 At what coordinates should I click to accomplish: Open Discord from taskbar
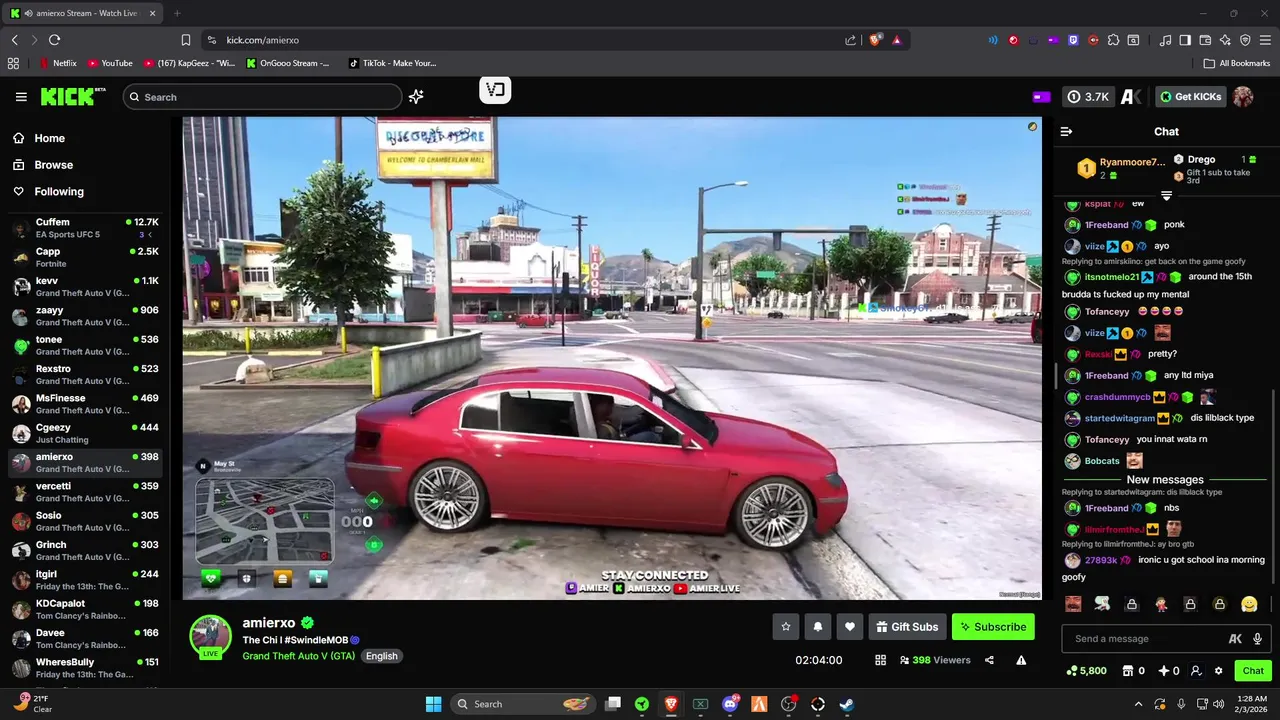730,704
